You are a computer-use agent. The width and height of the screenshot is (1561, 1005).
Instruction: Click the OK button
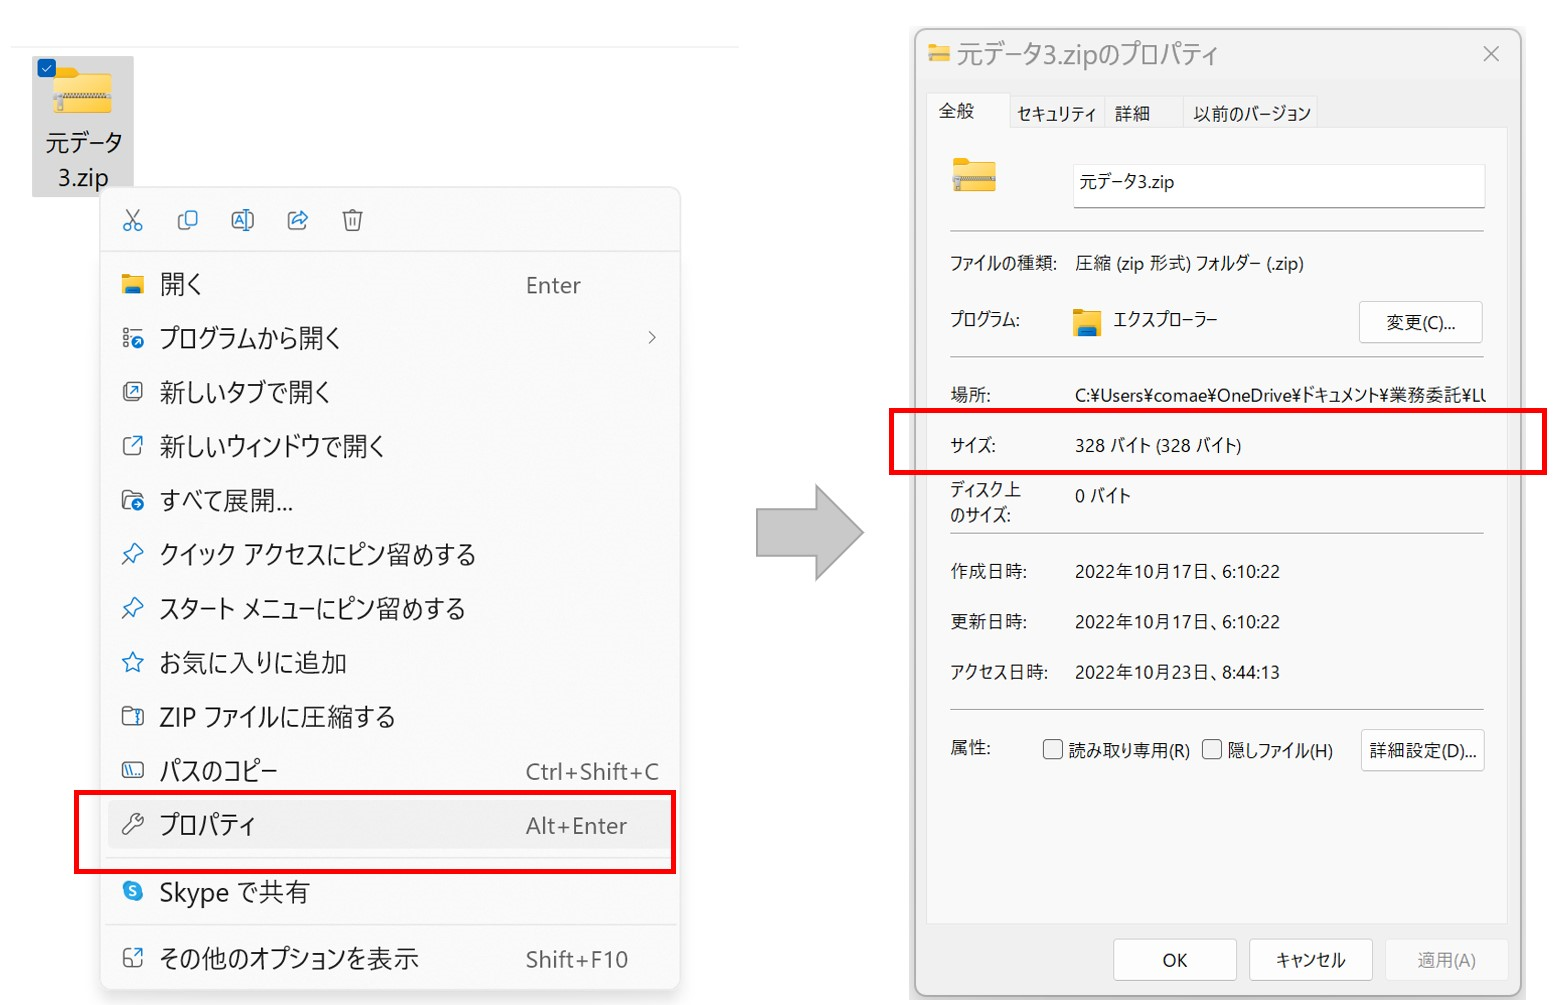coord(1174,959)
